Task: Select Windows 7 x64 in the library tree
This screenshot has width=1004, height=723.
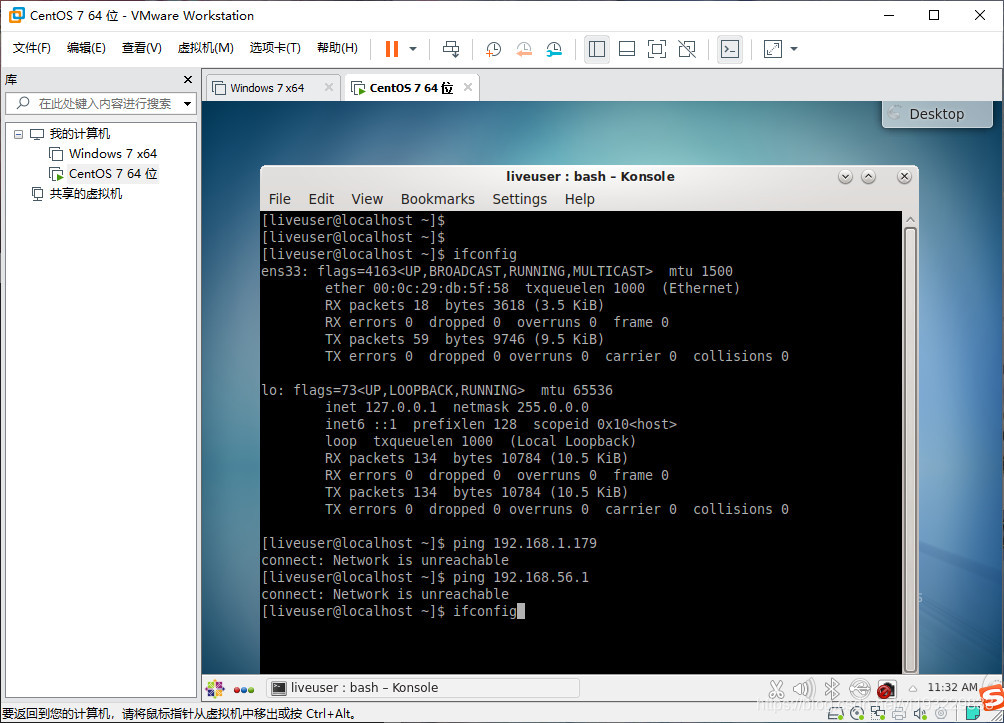Action: (x=113, y=154)
